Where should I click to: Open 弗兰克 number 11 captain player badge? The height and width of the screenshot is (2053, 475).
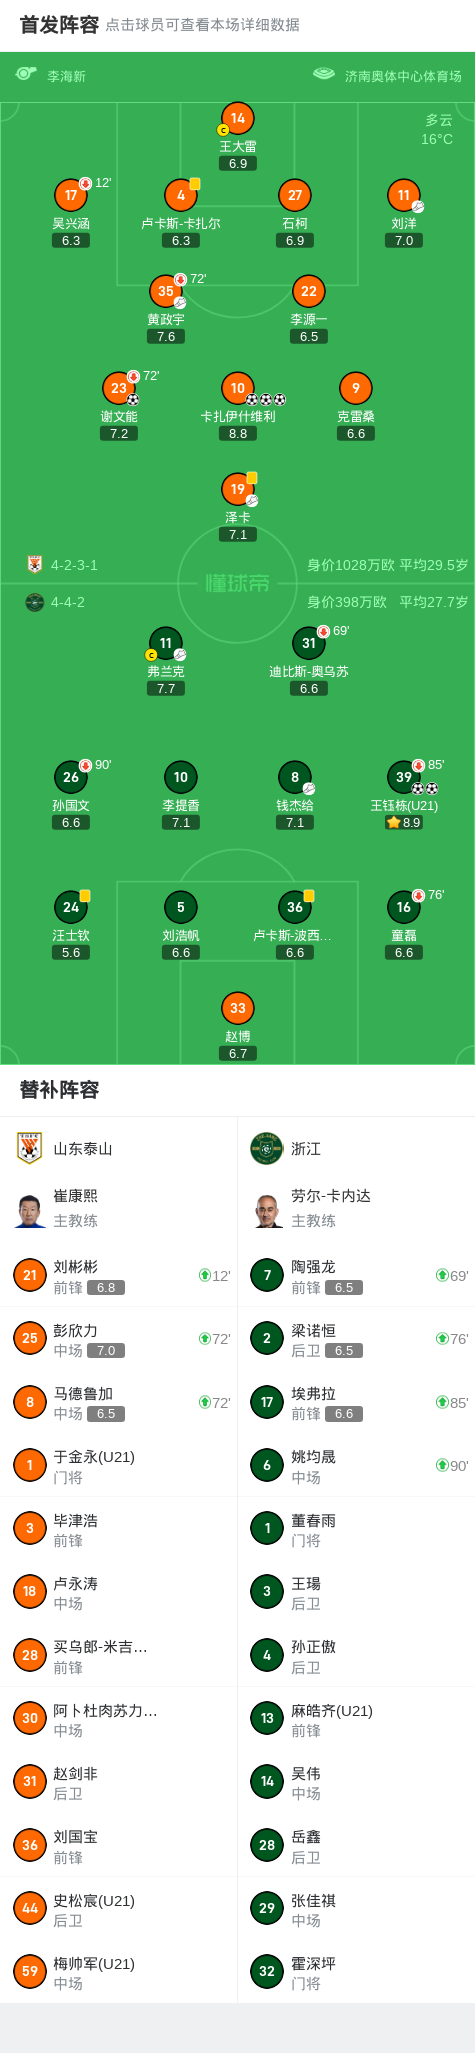coord(166,643)
